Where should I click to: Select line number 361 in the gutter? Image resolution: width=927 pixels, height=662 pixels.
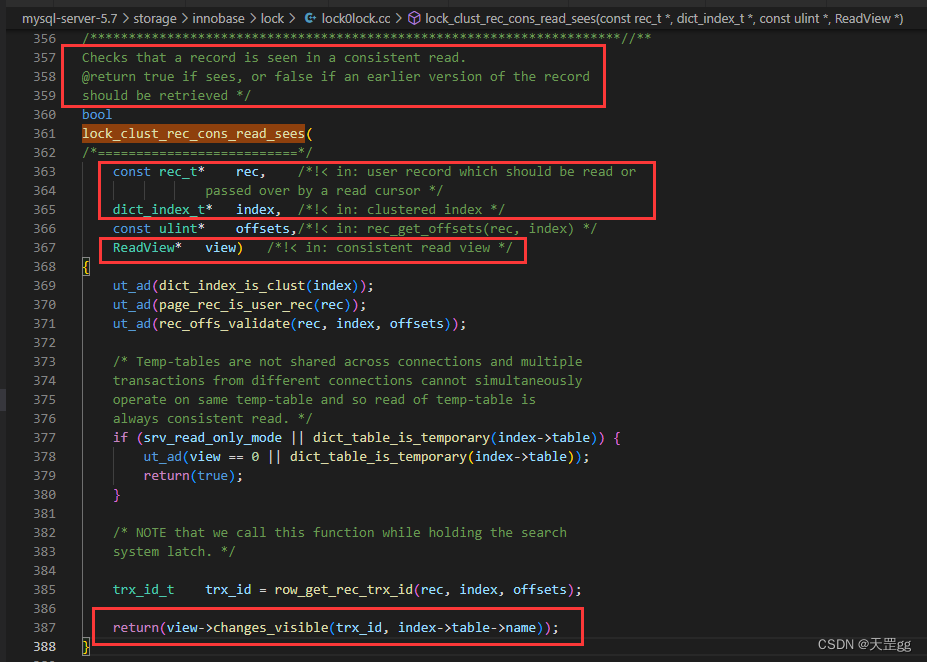tap(44, 134)
